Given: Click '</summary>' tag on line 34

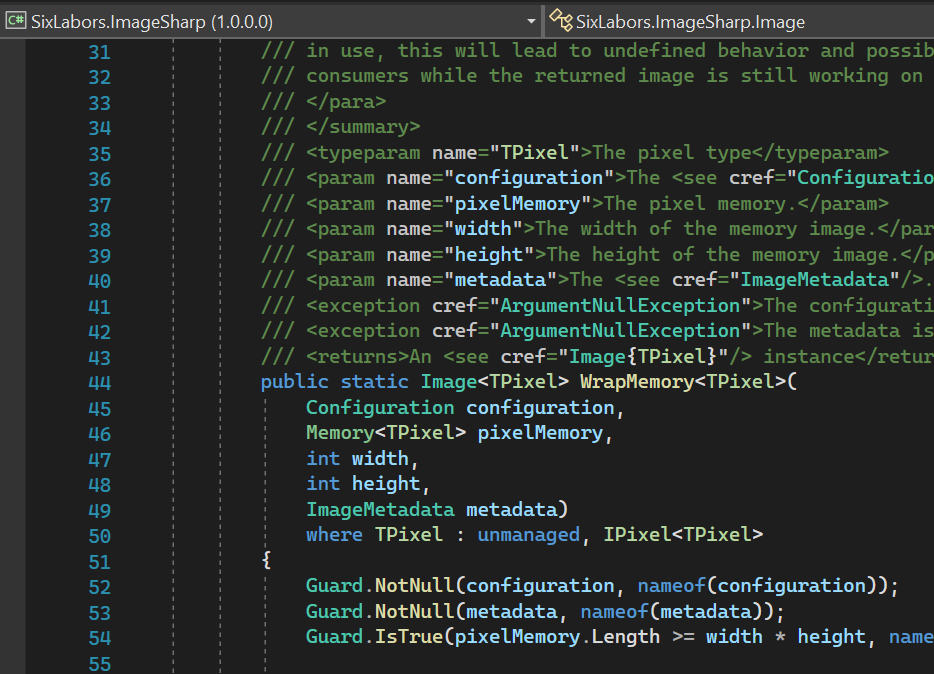Looking at the screenshot, I should click(363, 127).
